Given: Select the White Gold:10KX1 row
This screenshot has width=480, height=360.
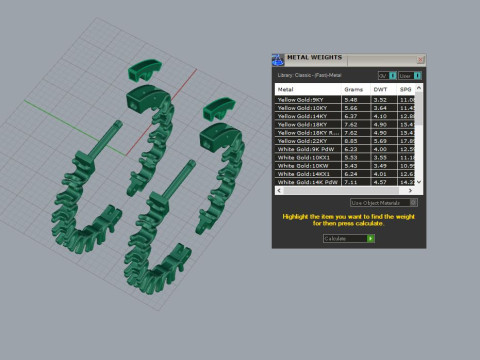Looking at the screenshot, I should (x=345, y=157).
